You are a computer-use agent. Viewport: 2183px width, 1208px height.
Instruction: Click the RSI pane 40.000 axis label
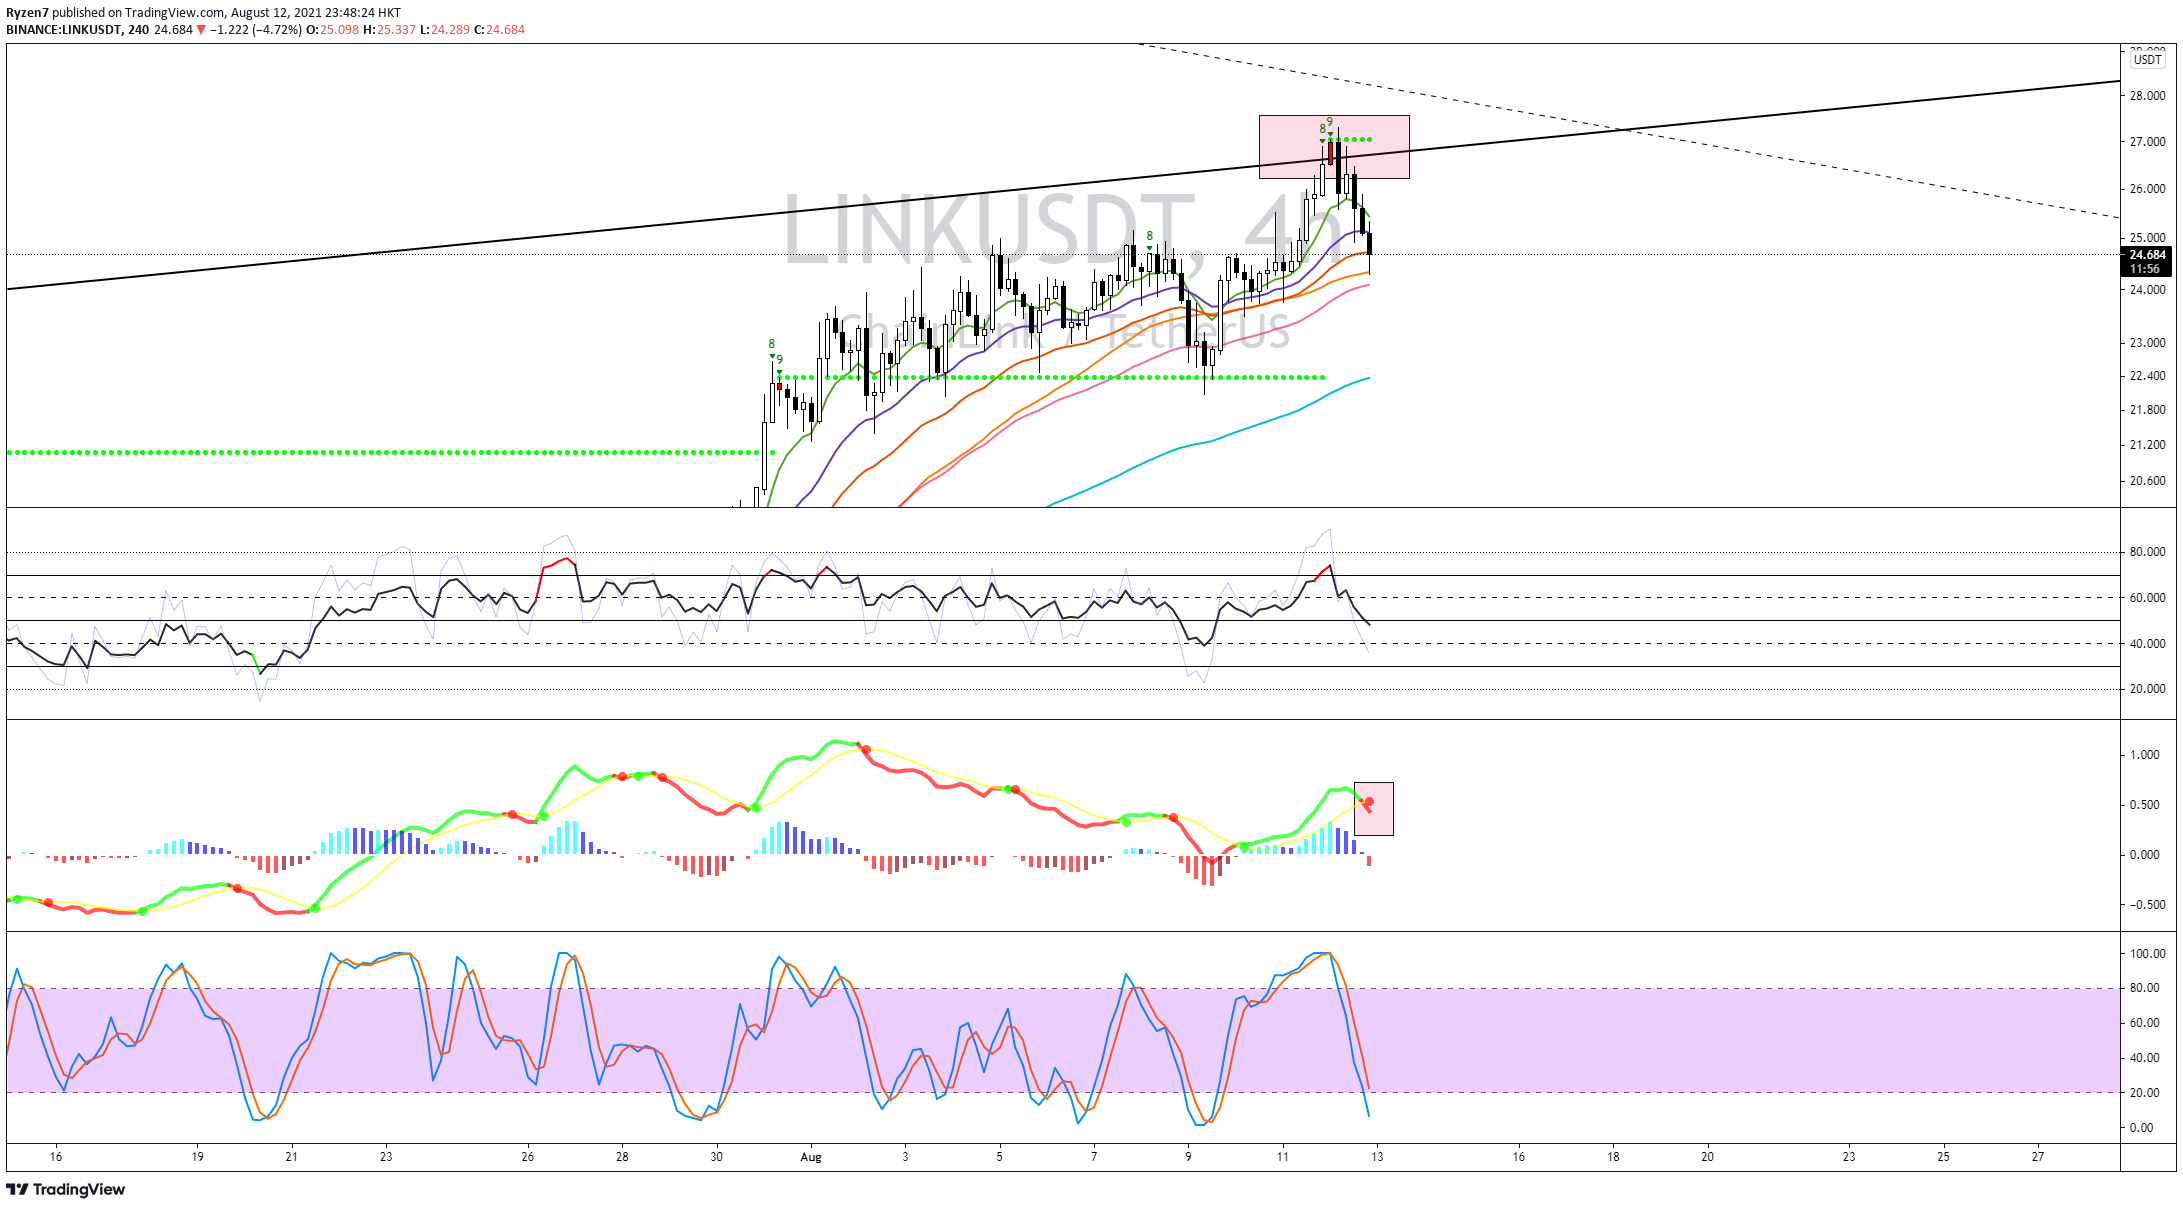tap(2147, 644)
